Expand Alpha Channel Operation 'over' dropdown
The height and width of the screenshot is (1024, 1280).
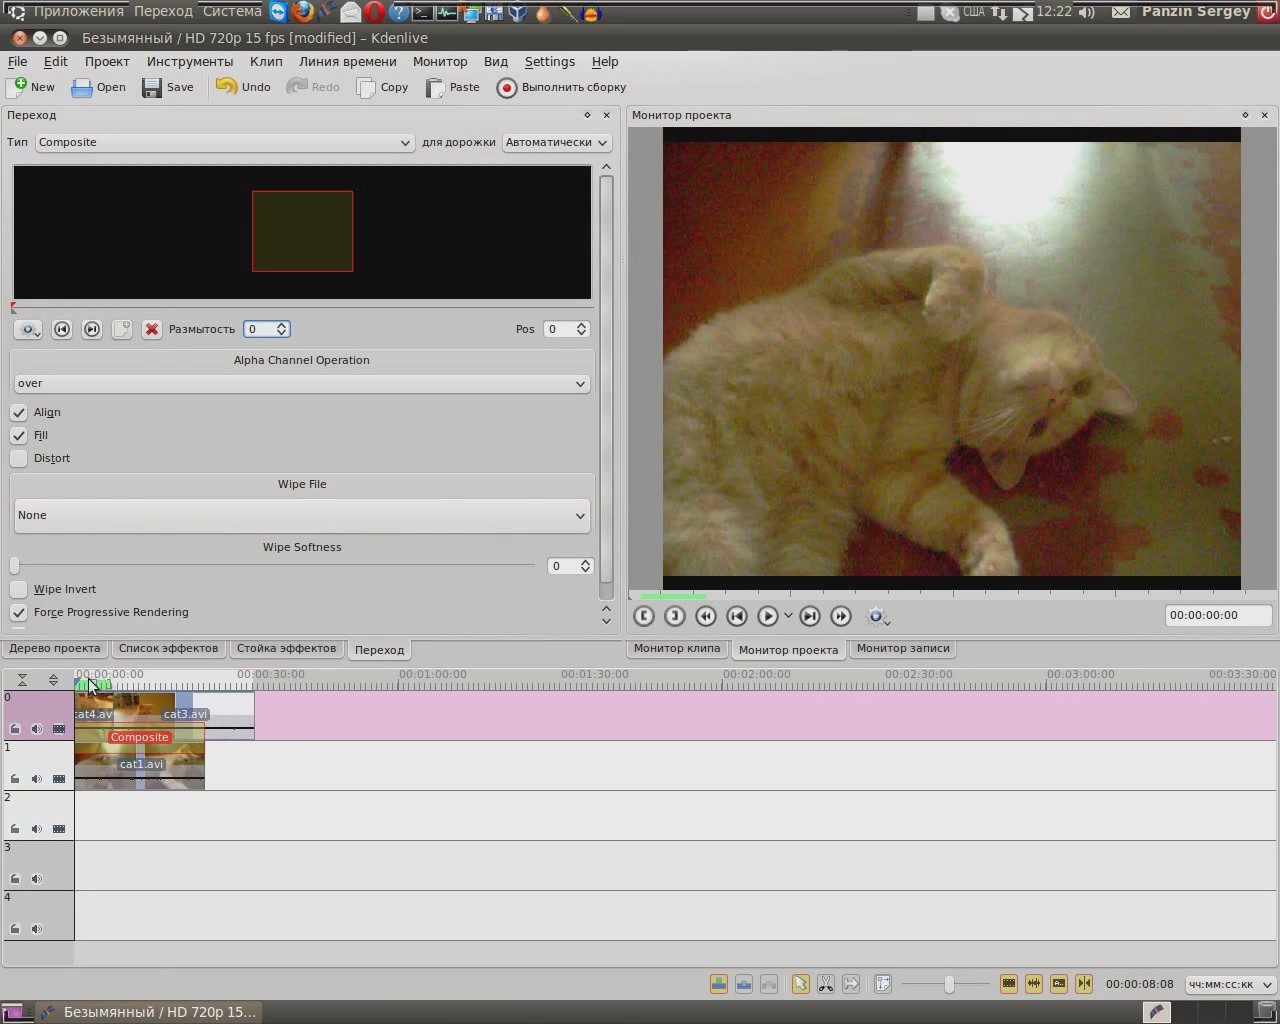click(x=301, y=384)
